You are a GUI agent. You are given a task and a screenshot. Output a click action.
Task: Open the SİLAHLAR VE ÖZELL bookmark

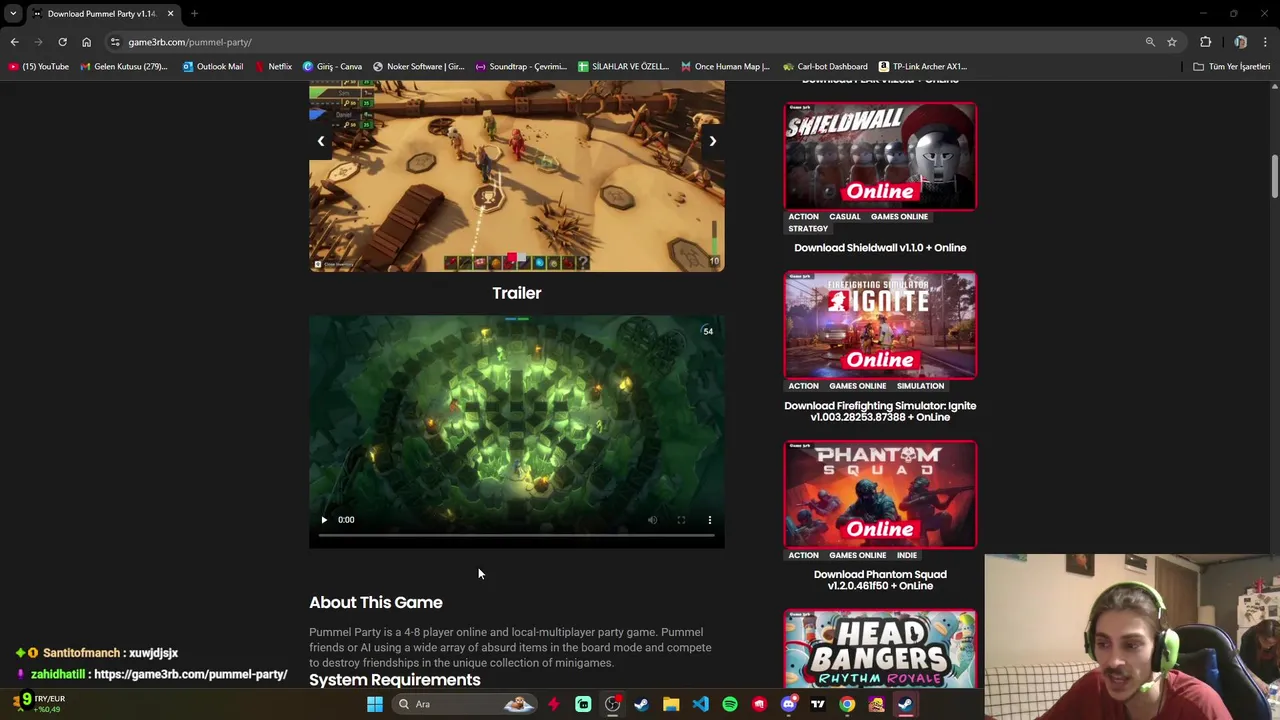point(623,67)
